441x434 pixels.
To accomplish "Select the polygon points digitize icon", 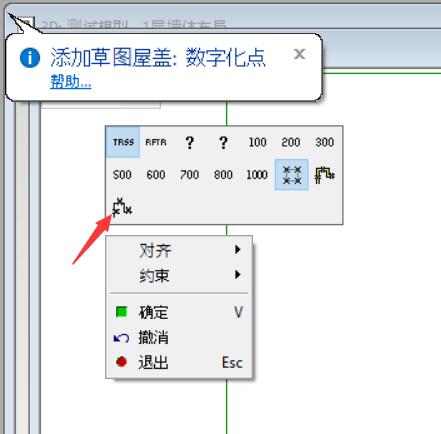I will [x=122, y=207].
